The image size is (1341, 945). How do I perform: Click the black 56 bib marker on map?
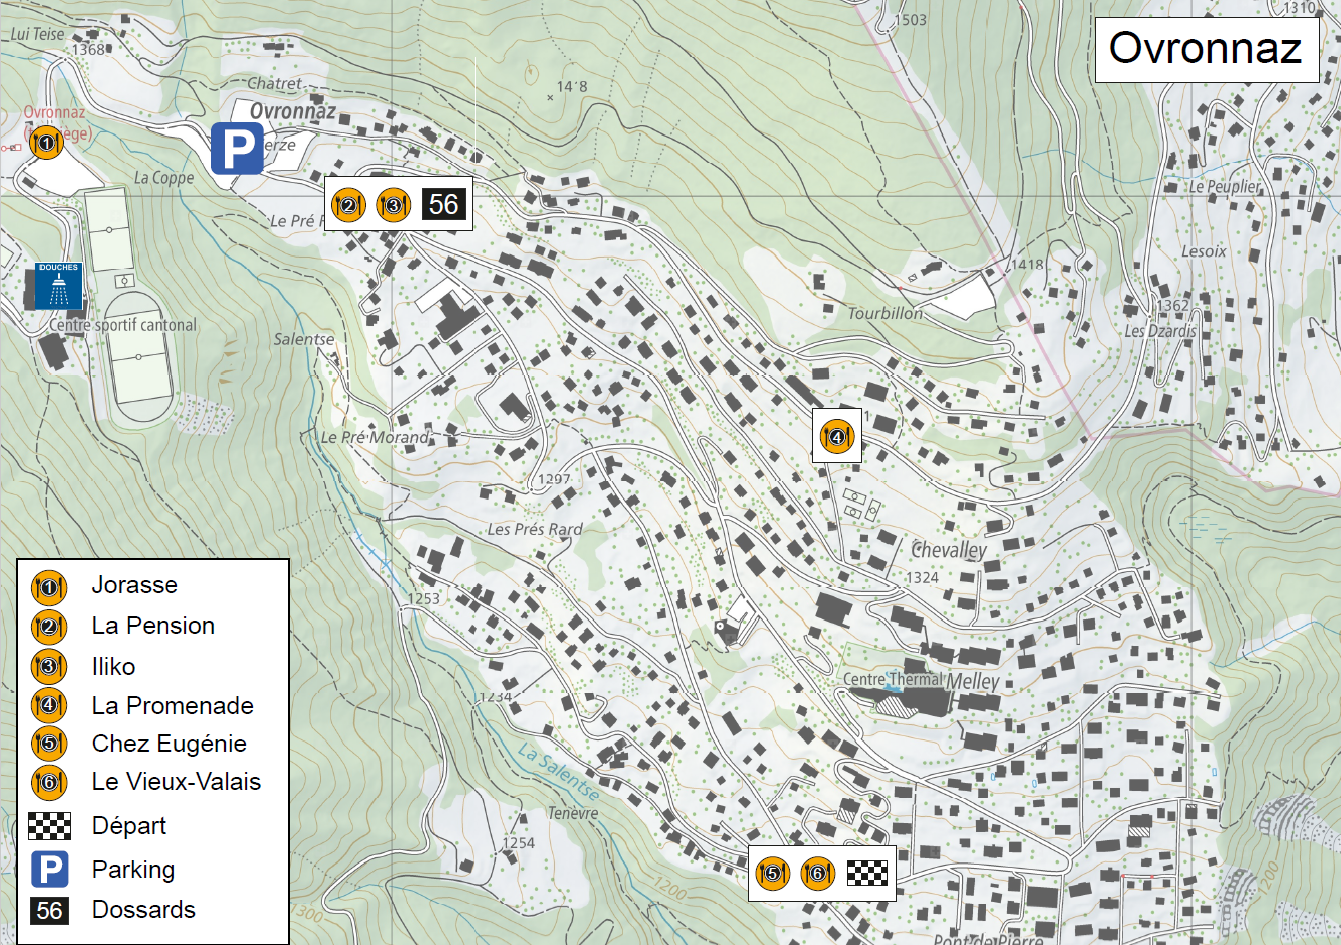tap(443, 205)
